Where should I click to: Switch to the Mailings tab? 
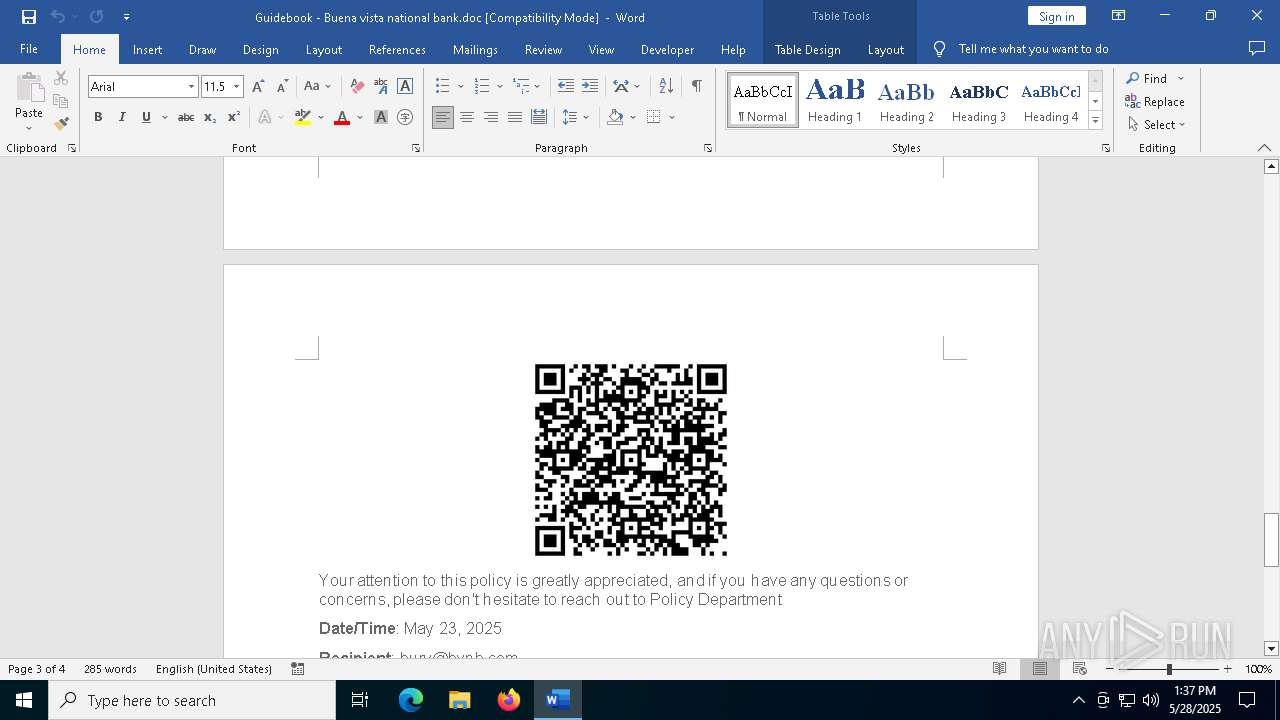[475, 49]
